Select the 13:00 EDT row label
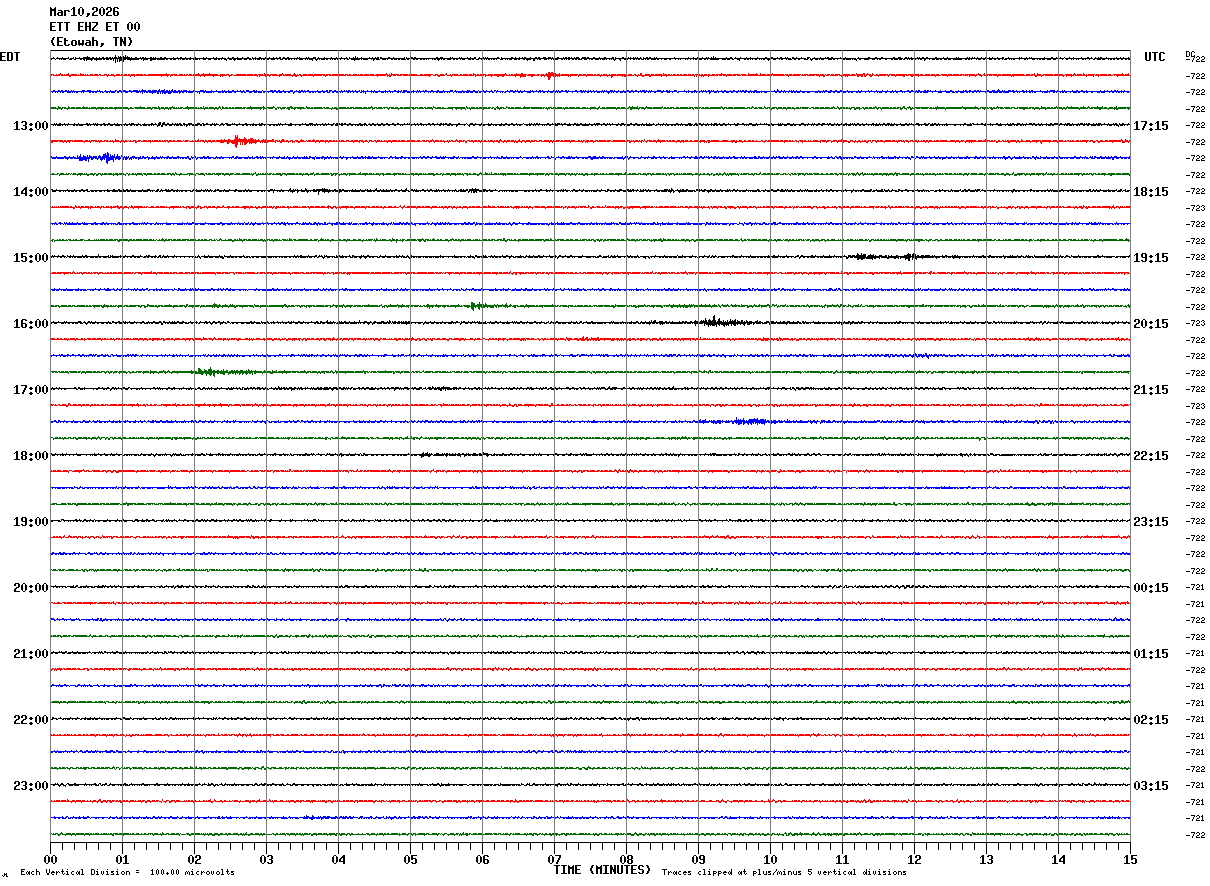 click(x=30, y=126)
